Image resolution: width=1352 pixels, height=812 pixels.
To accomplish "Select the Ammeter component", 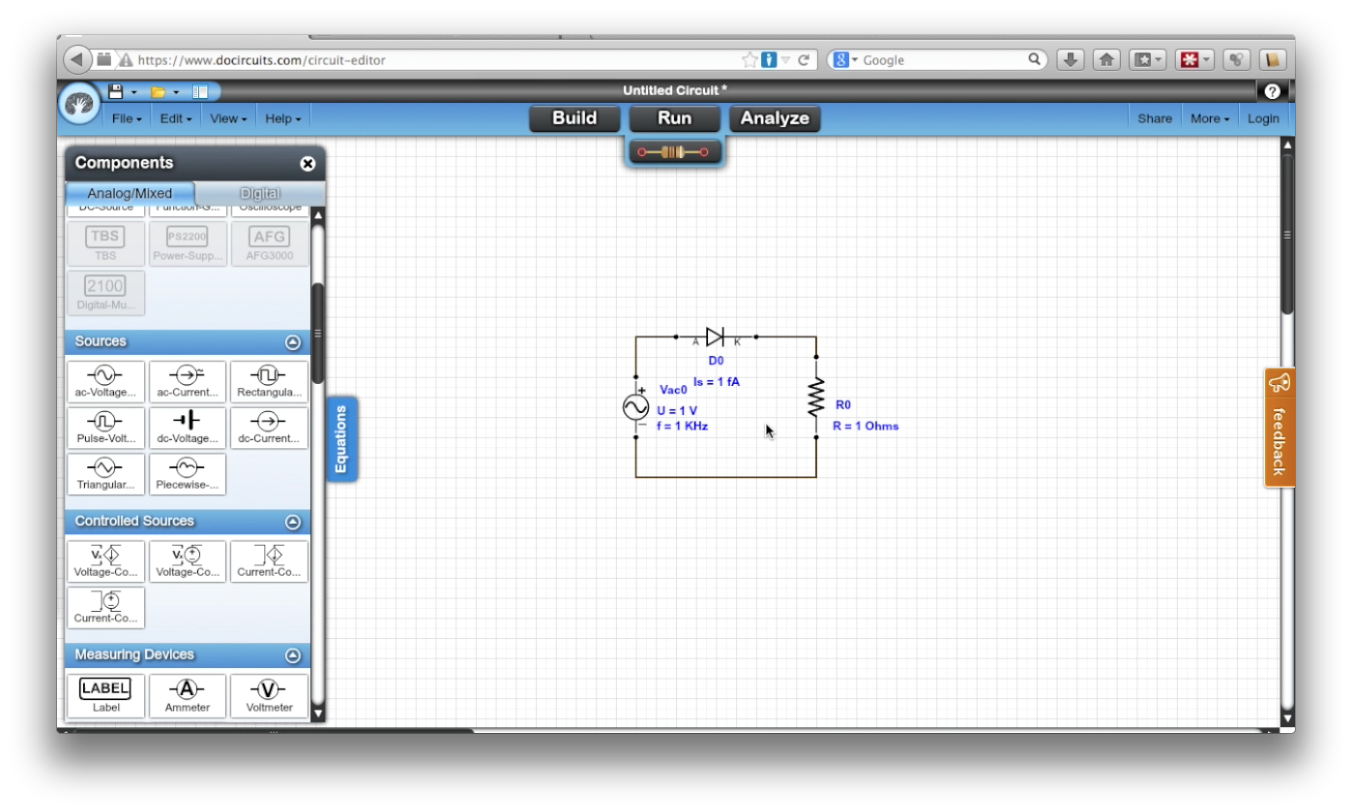I will point(188,695).
